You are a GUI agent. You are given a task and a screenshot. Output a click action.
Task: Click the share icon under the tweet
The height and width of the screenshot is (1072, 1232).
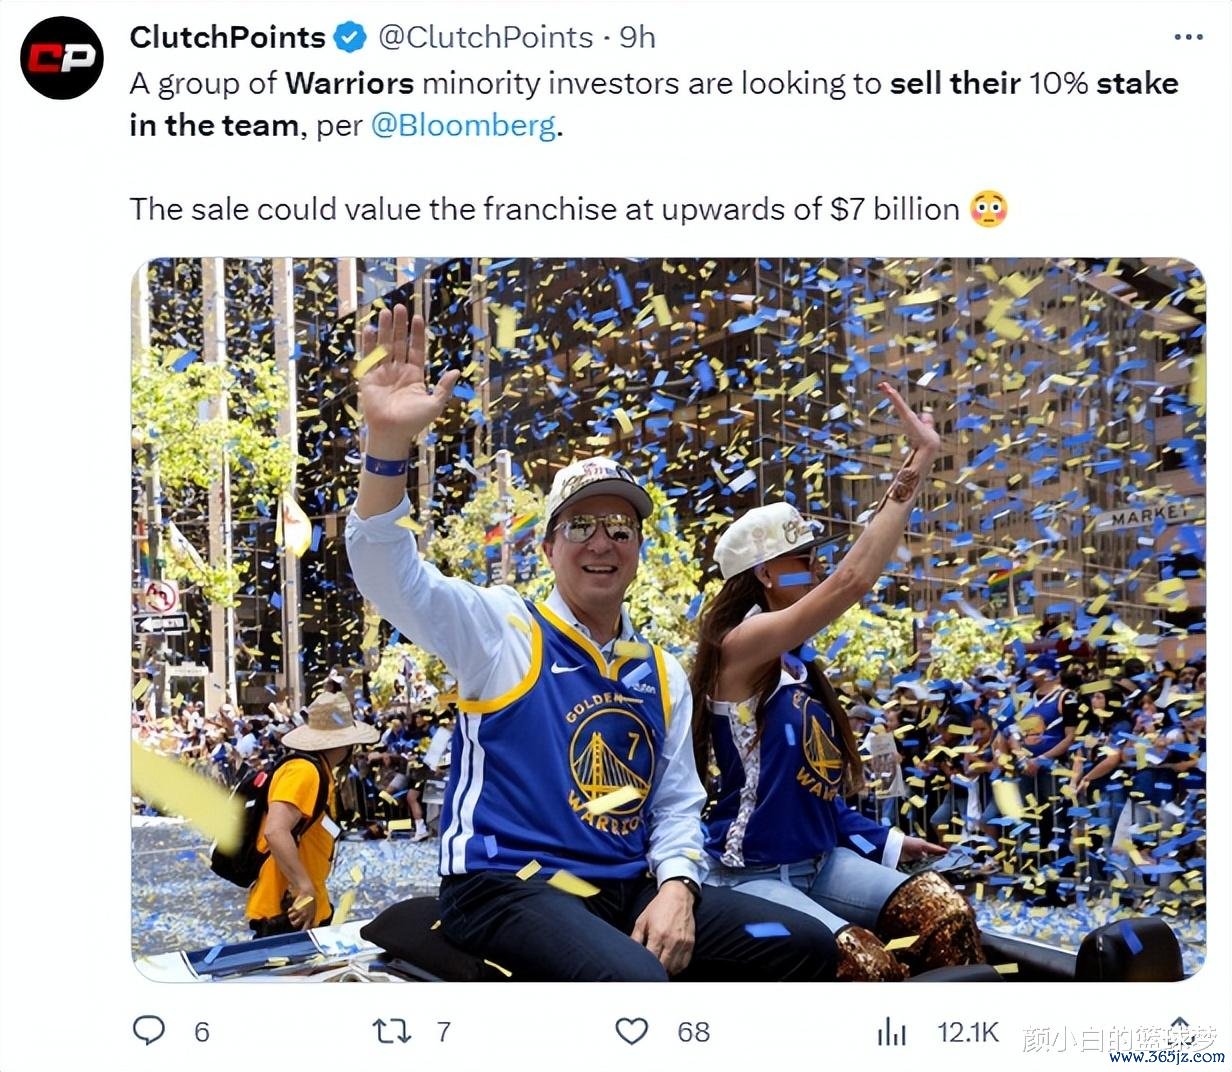click(x=1181, y=1028)
